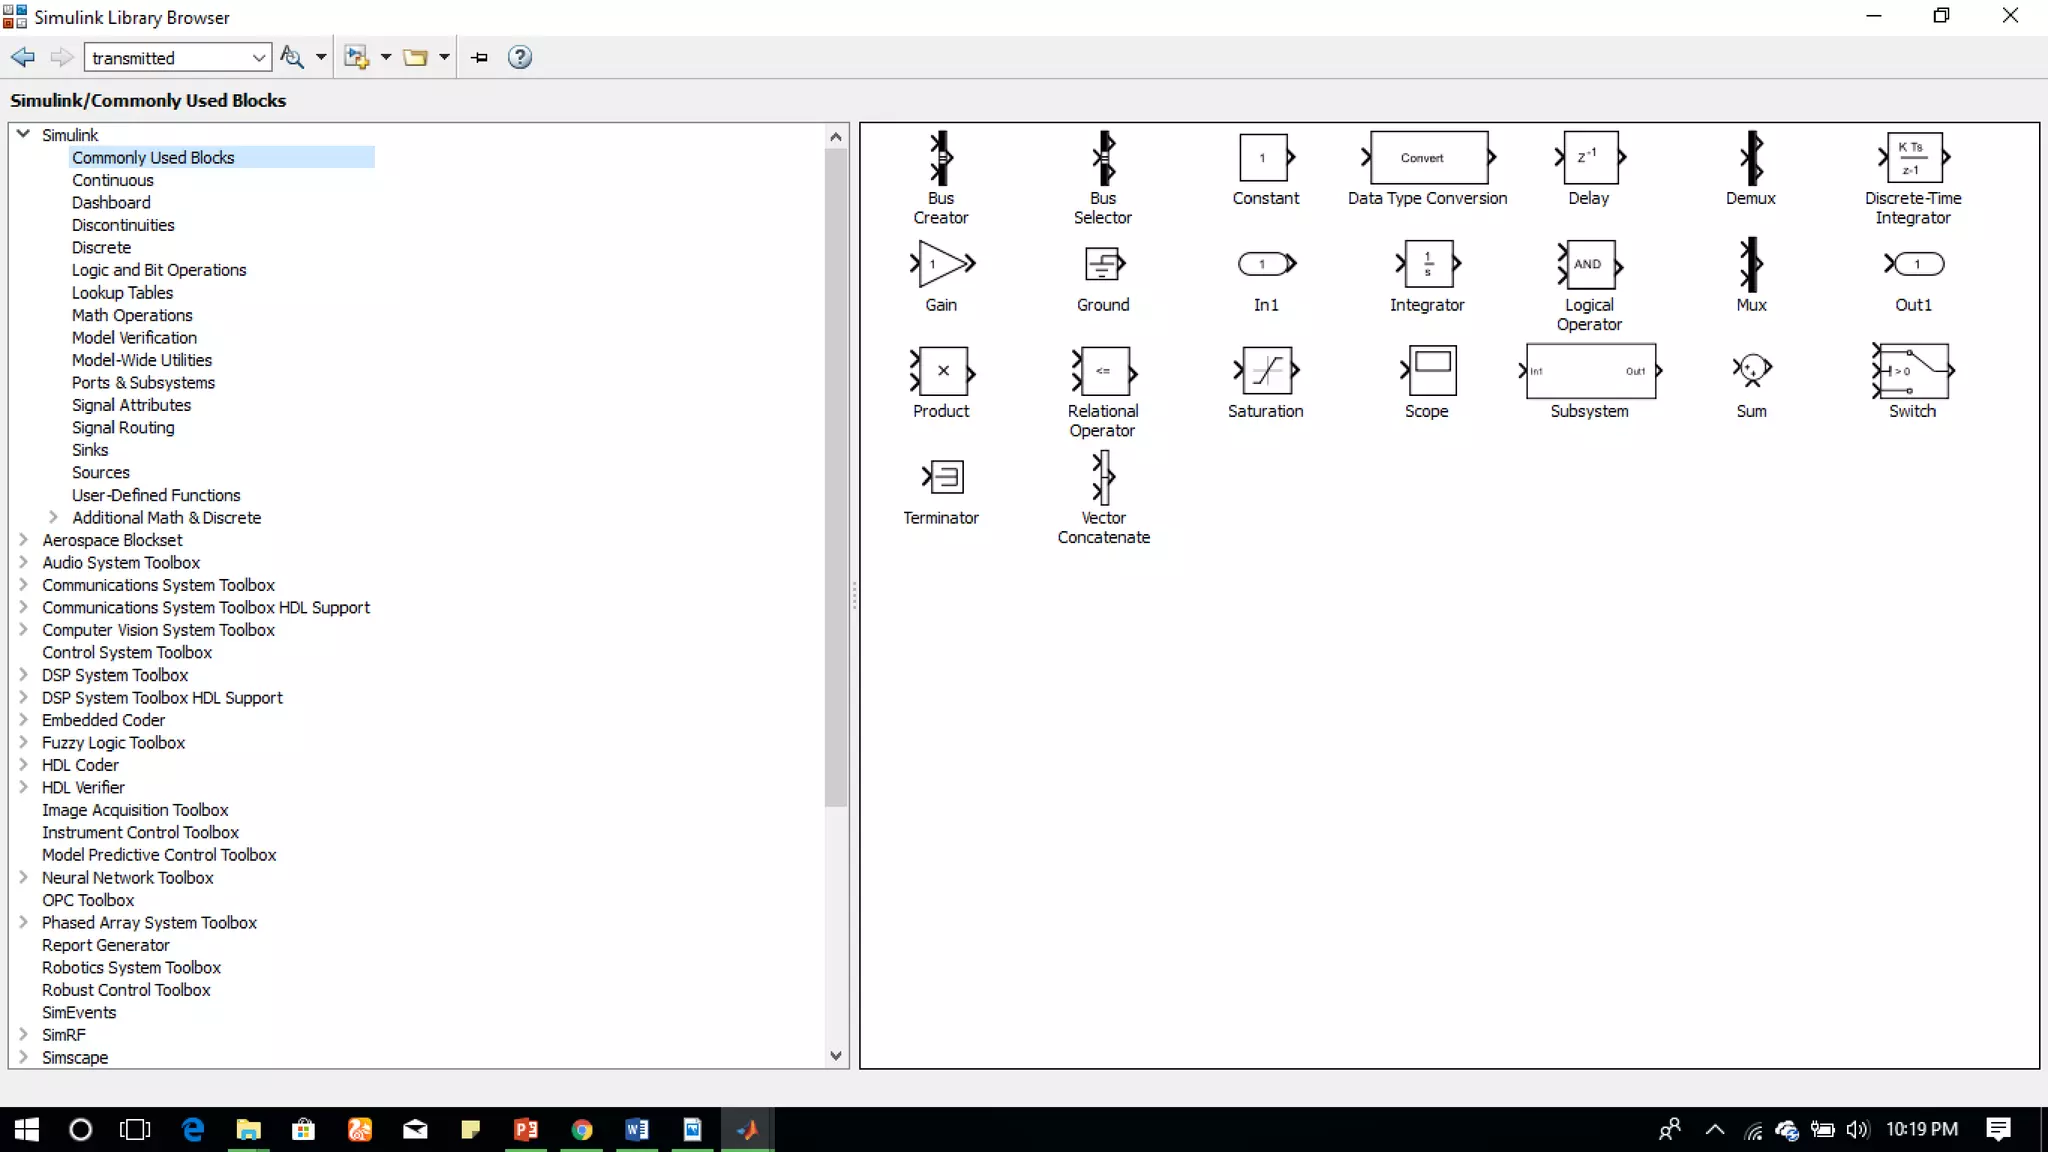Click library tree scrollbar down arrow

pos(836,1056)
